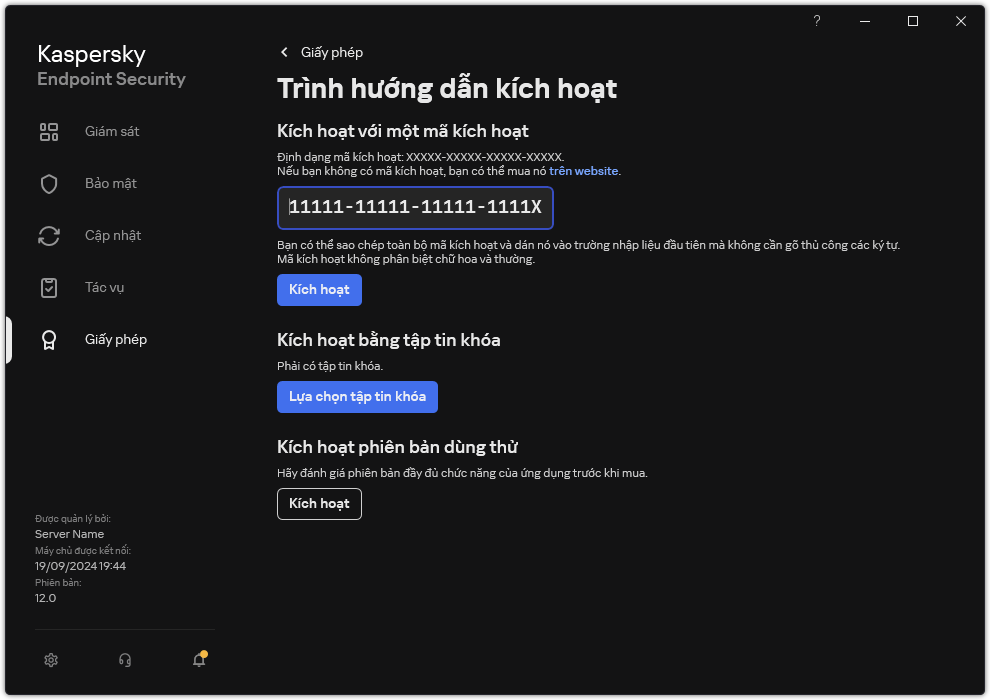The image size is (990, 700).
Task: Open help with the question mark icon
Action: (x=817, y=21)
